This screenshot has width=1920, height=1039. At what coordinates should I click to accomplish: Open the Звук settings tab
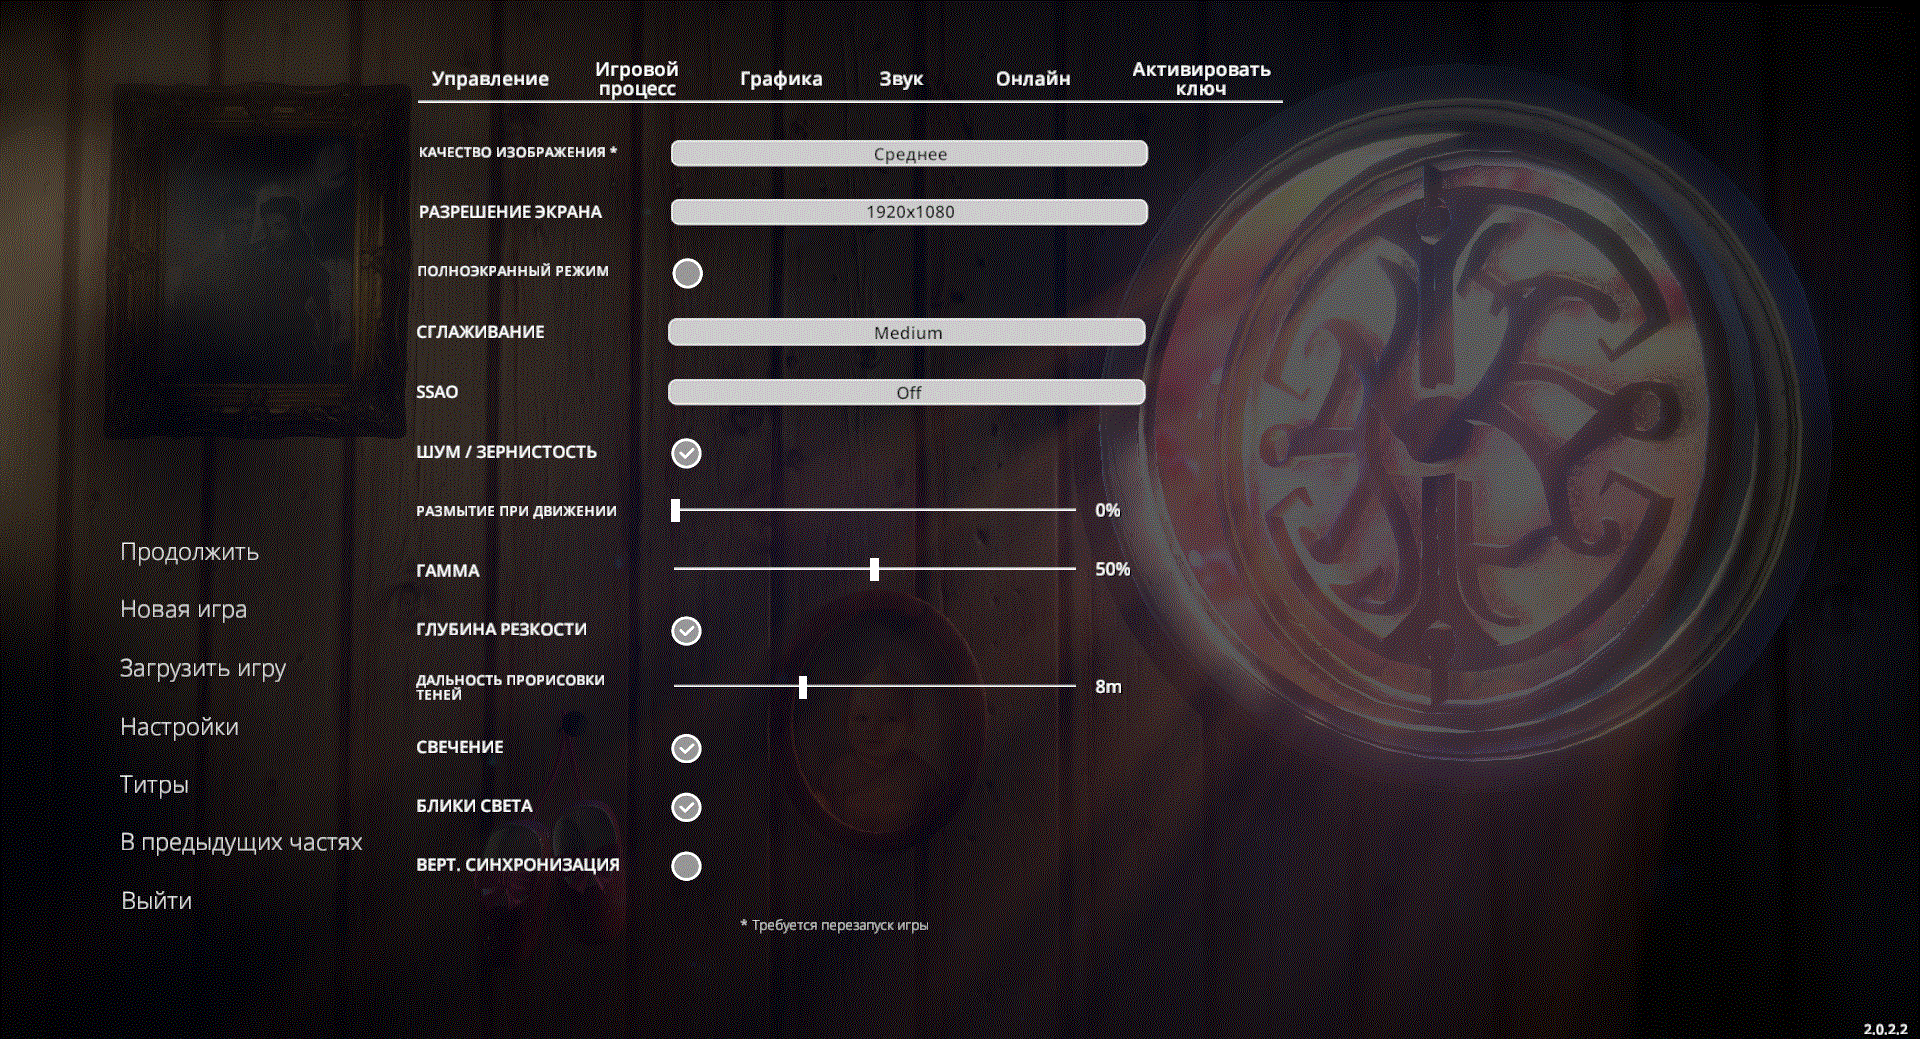pos(901,79)
